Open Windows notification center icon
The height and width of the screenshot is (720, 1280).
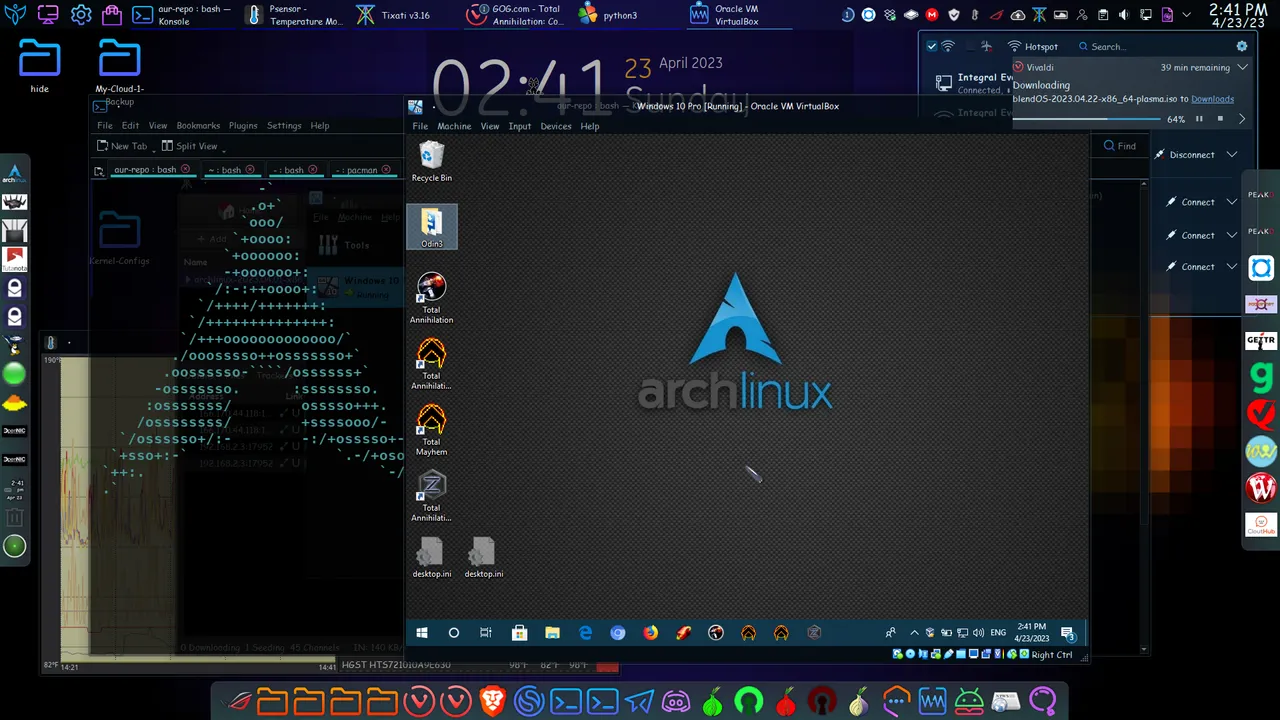1067,633
